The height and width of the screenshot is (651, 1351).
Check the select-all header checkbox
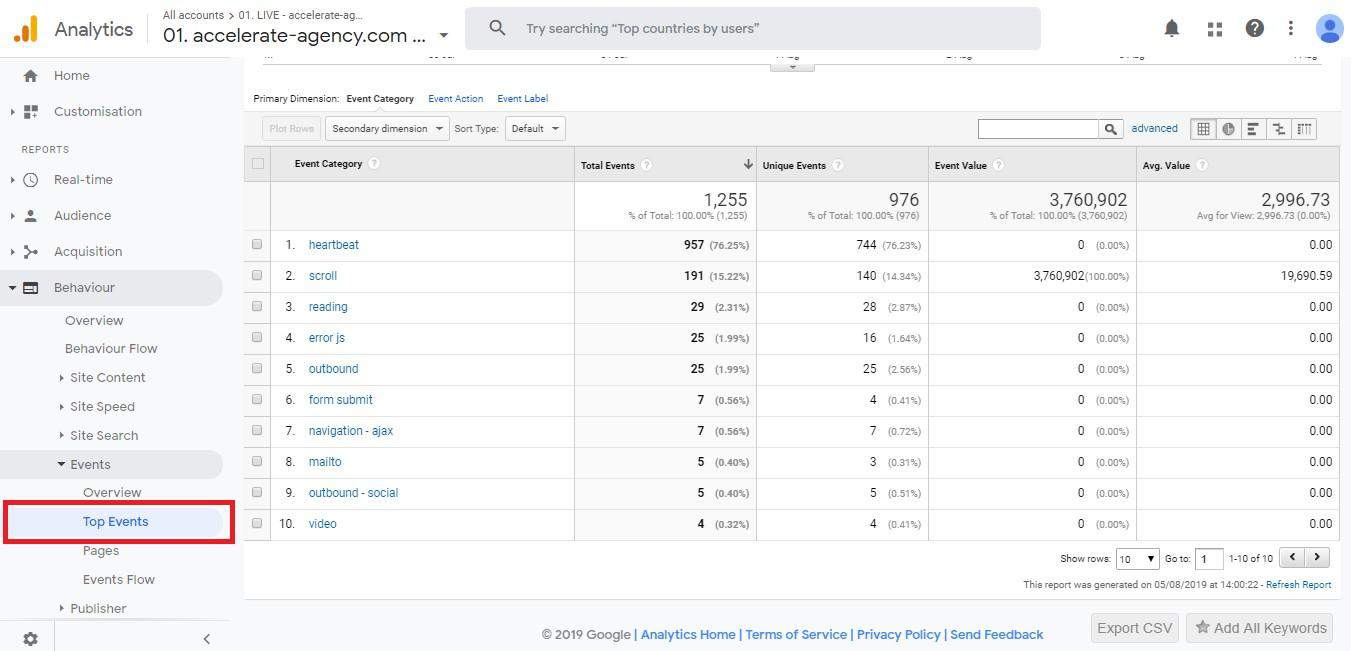click(258, 164)
